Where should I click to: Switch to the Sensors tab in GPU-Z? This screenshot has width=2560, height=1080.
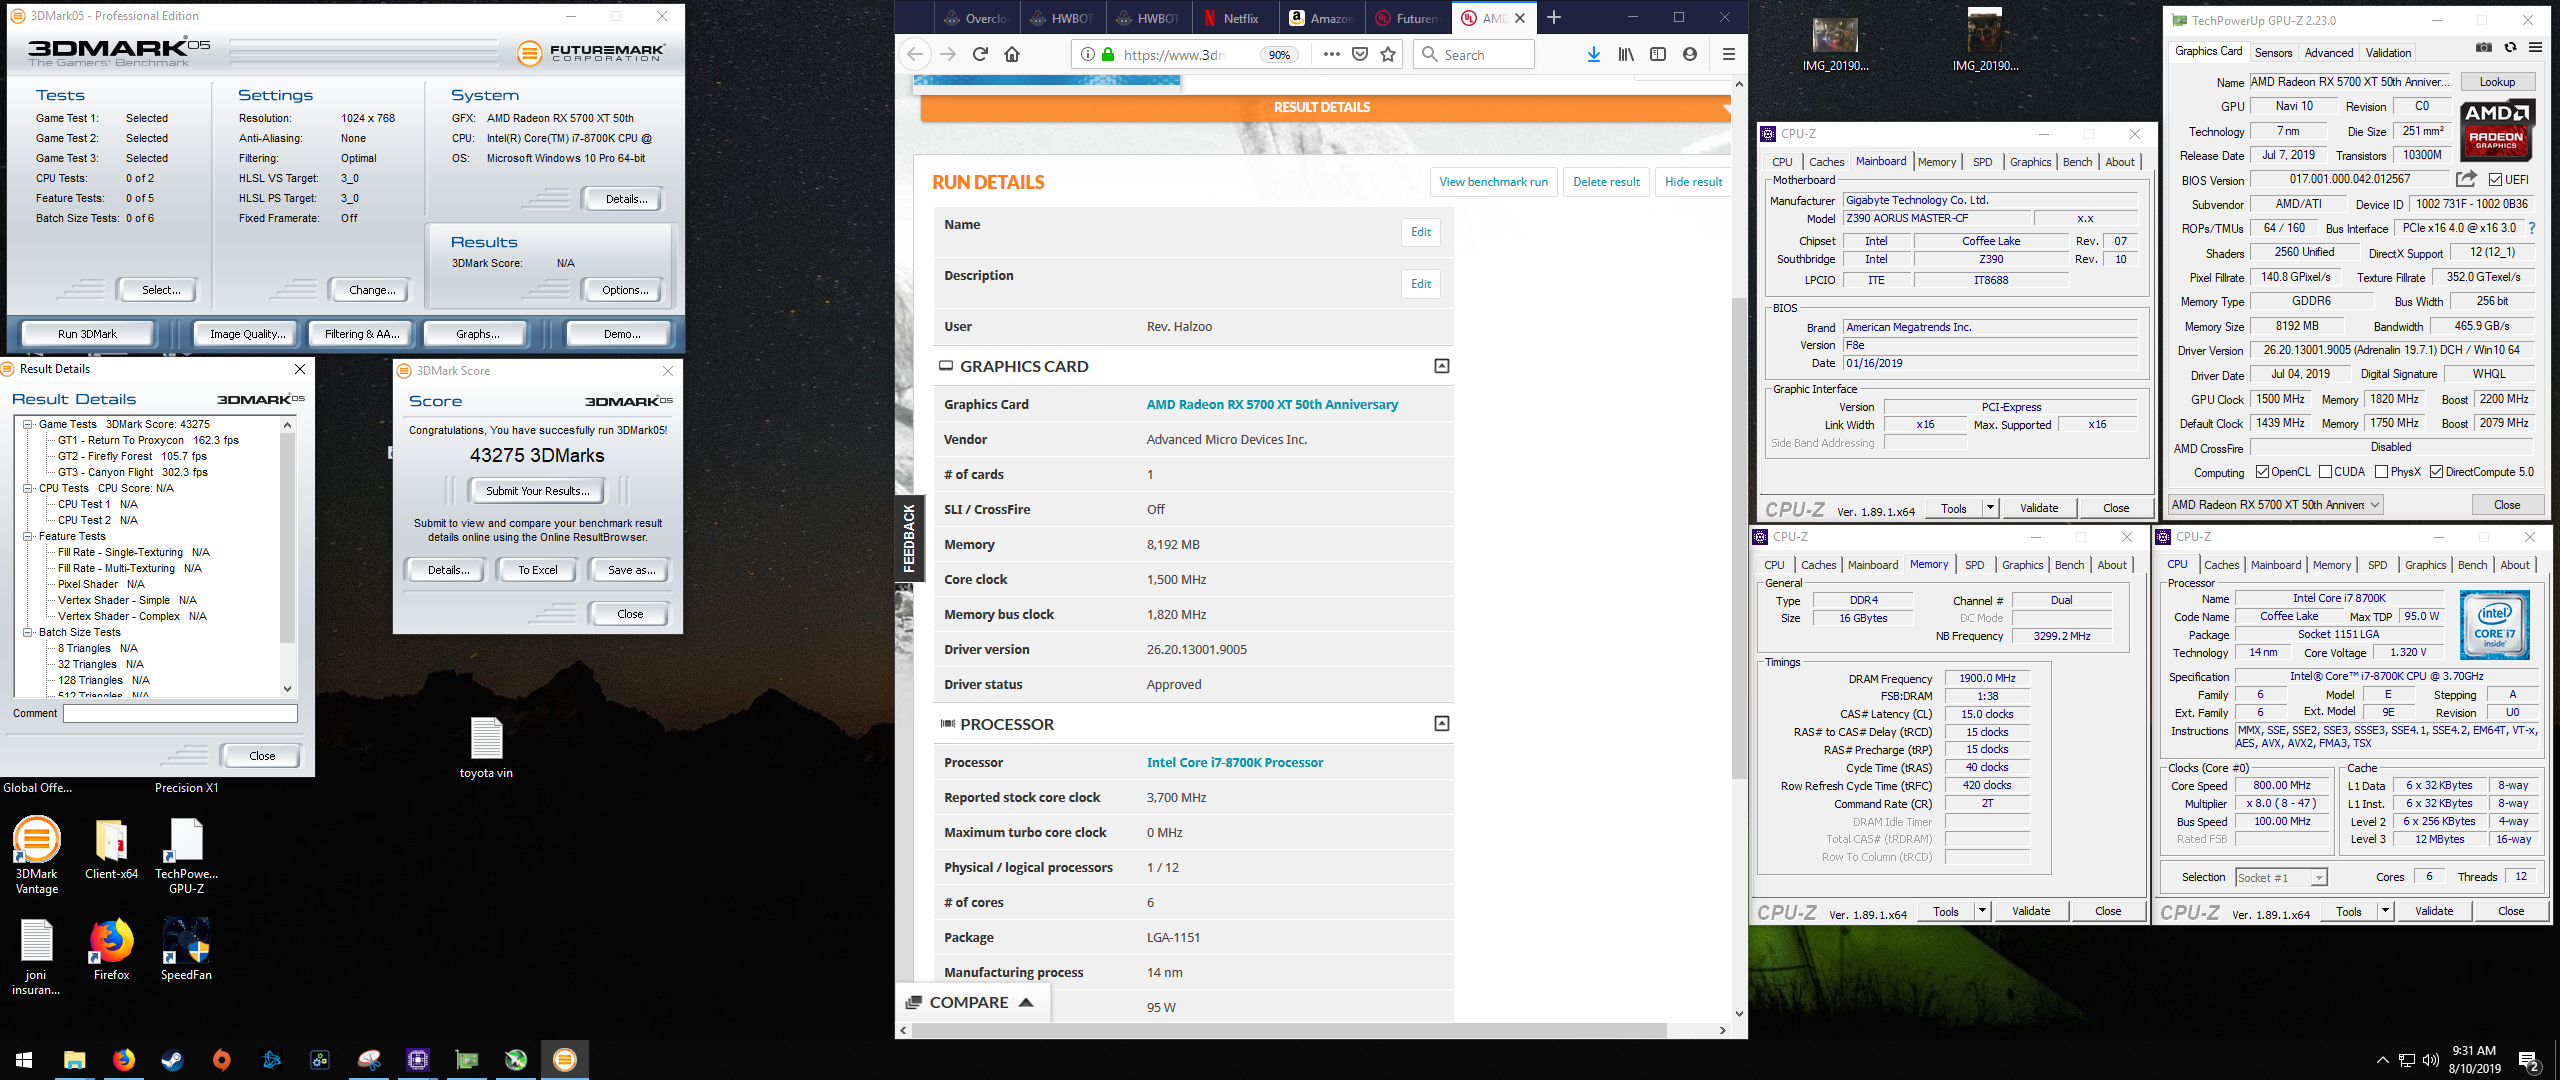[2273, 53]
